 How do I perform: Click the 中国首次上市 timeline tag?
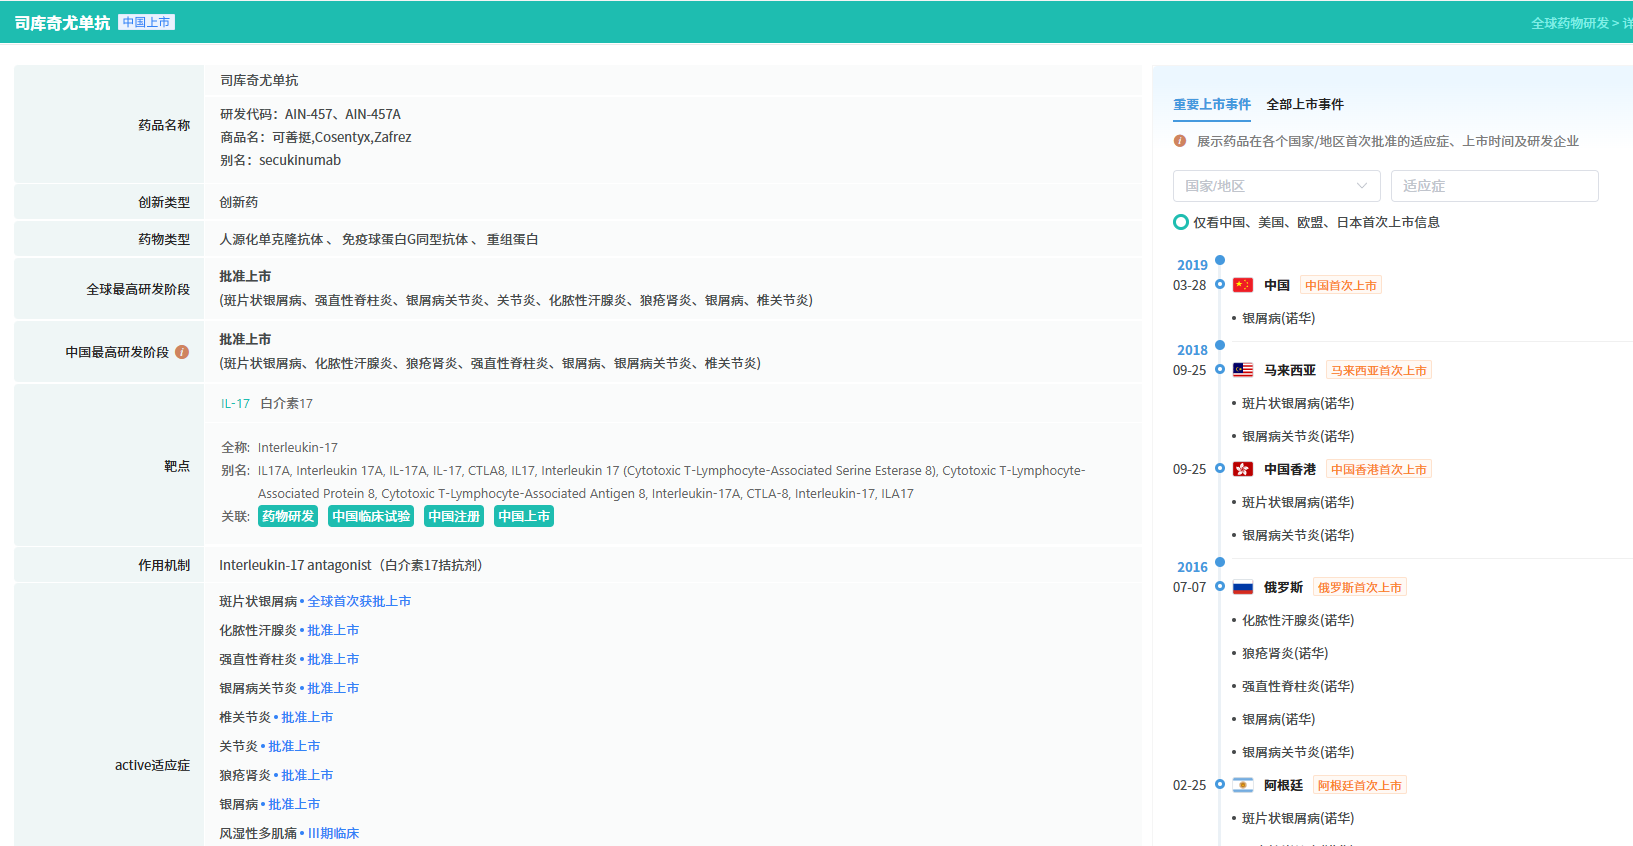tap(1341, 285)
